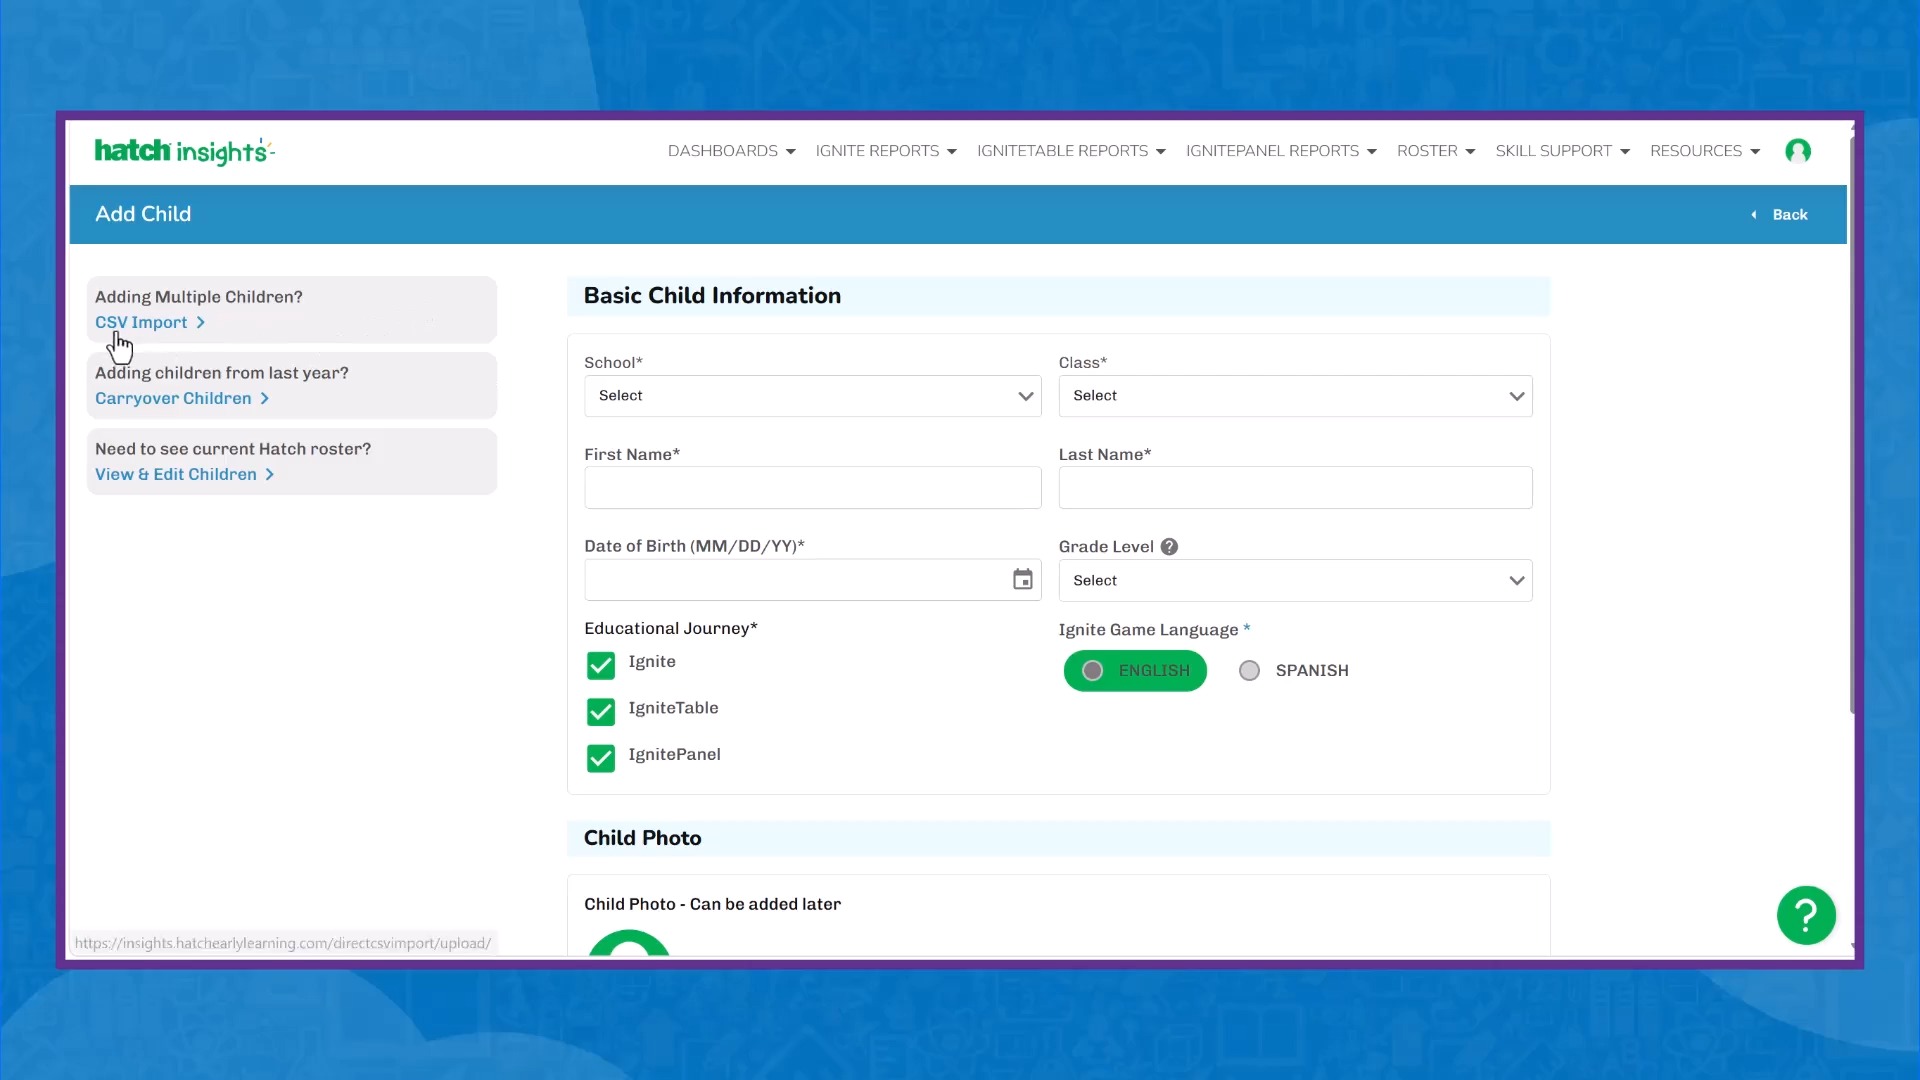
Task: Click the chevron beside CSV Import
Action: pos(201,323)
